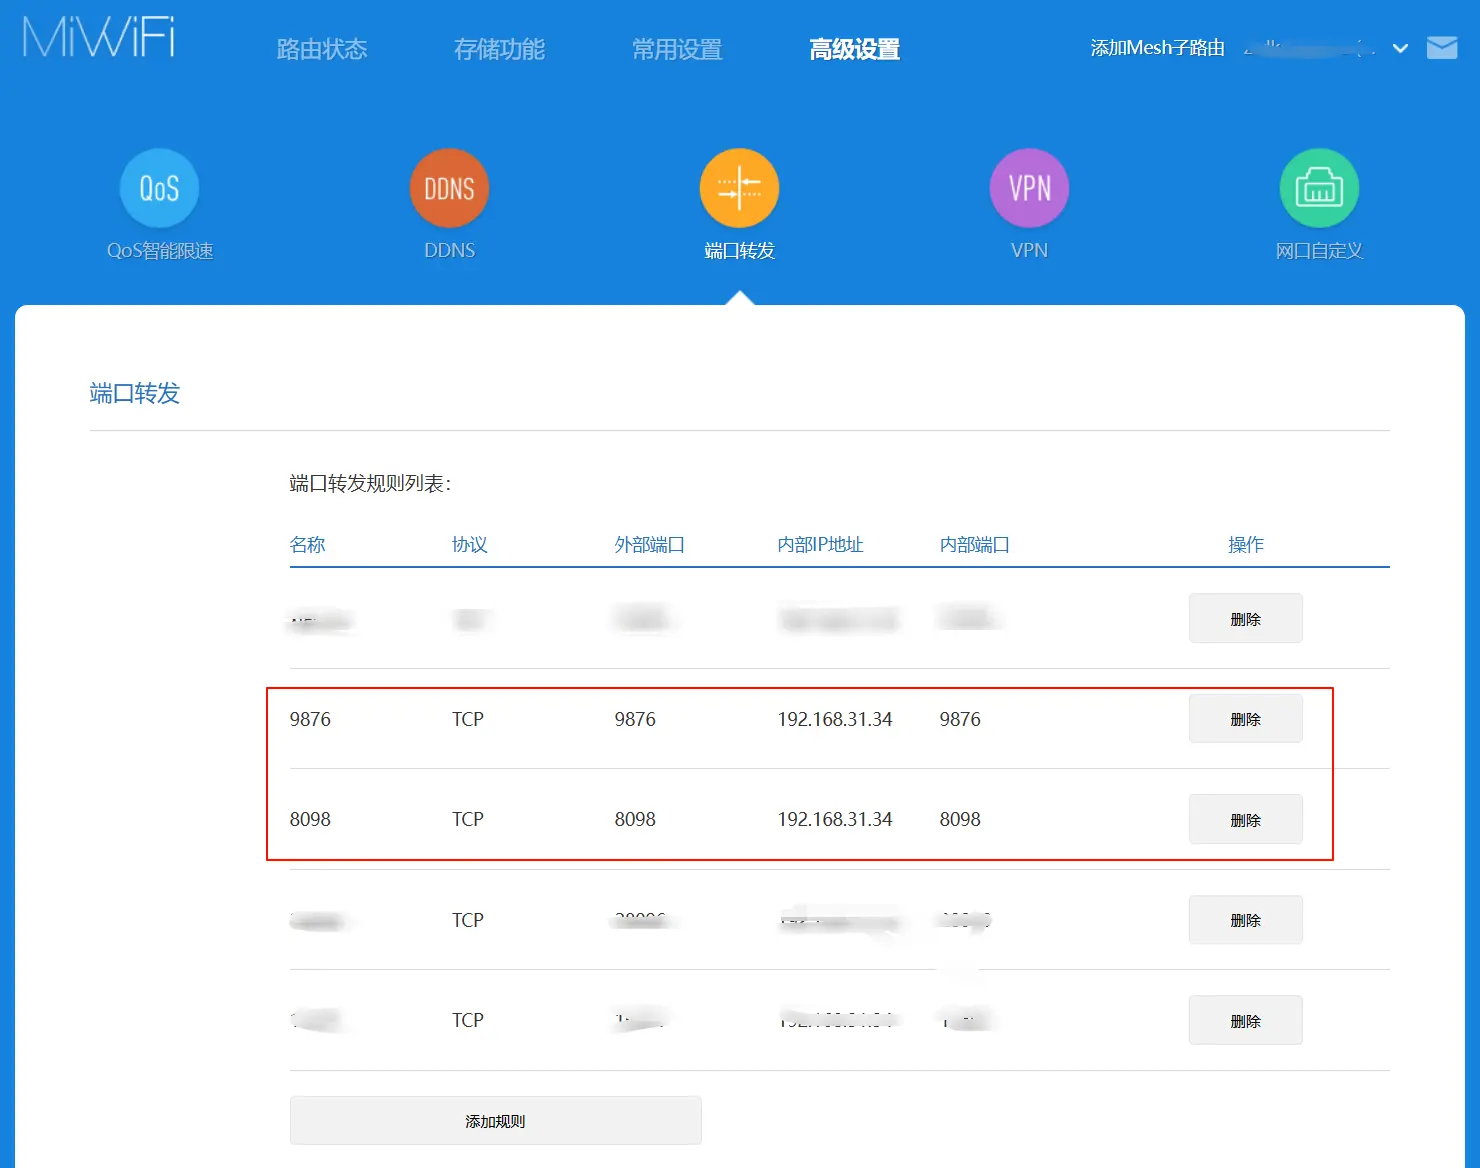Select the 高级设置 tab
The height and width of the screenshot is (1168, 1480).
pos(854,49)
